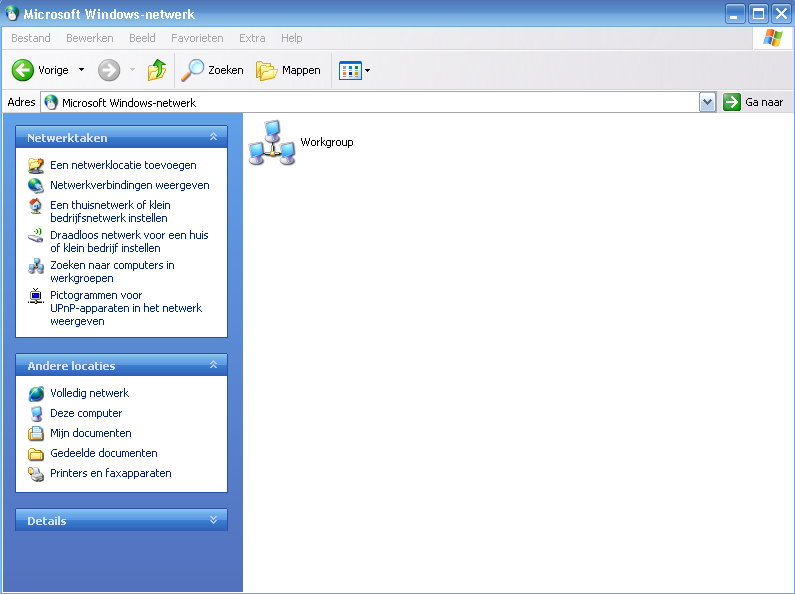
Task: Collapse the Netwerktaken panel
Action: pyautogui.click(x=213, y=137)
